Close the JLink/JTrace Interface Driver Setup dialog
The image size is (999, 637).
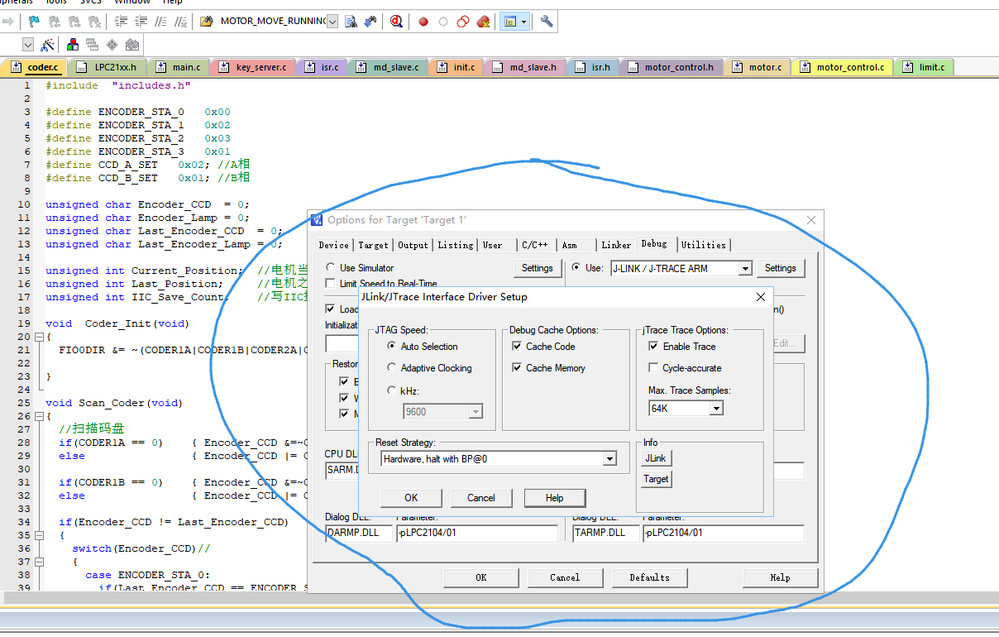click(x=760, y=297)
